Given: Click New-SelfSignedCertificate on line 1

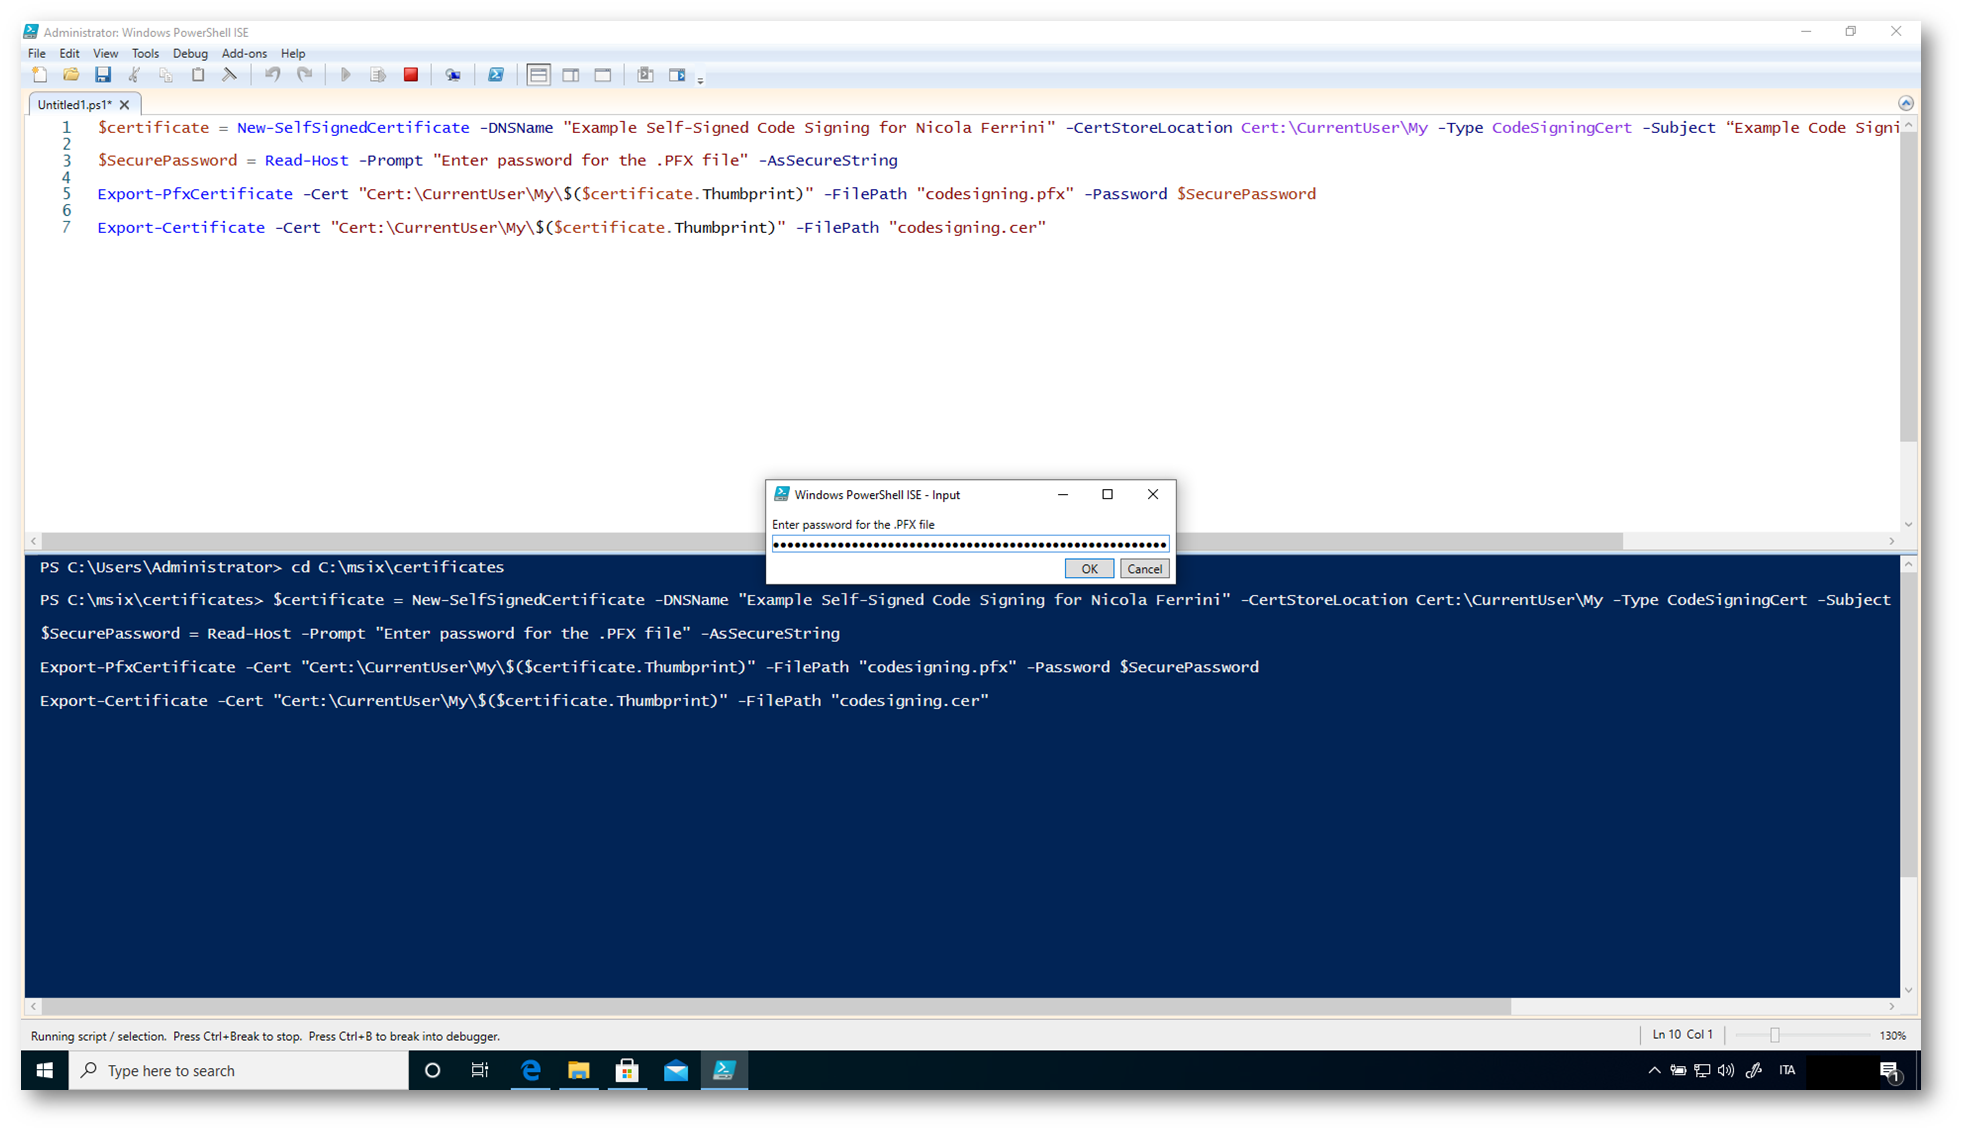Looking at the screenshot, I should (353, 127).
